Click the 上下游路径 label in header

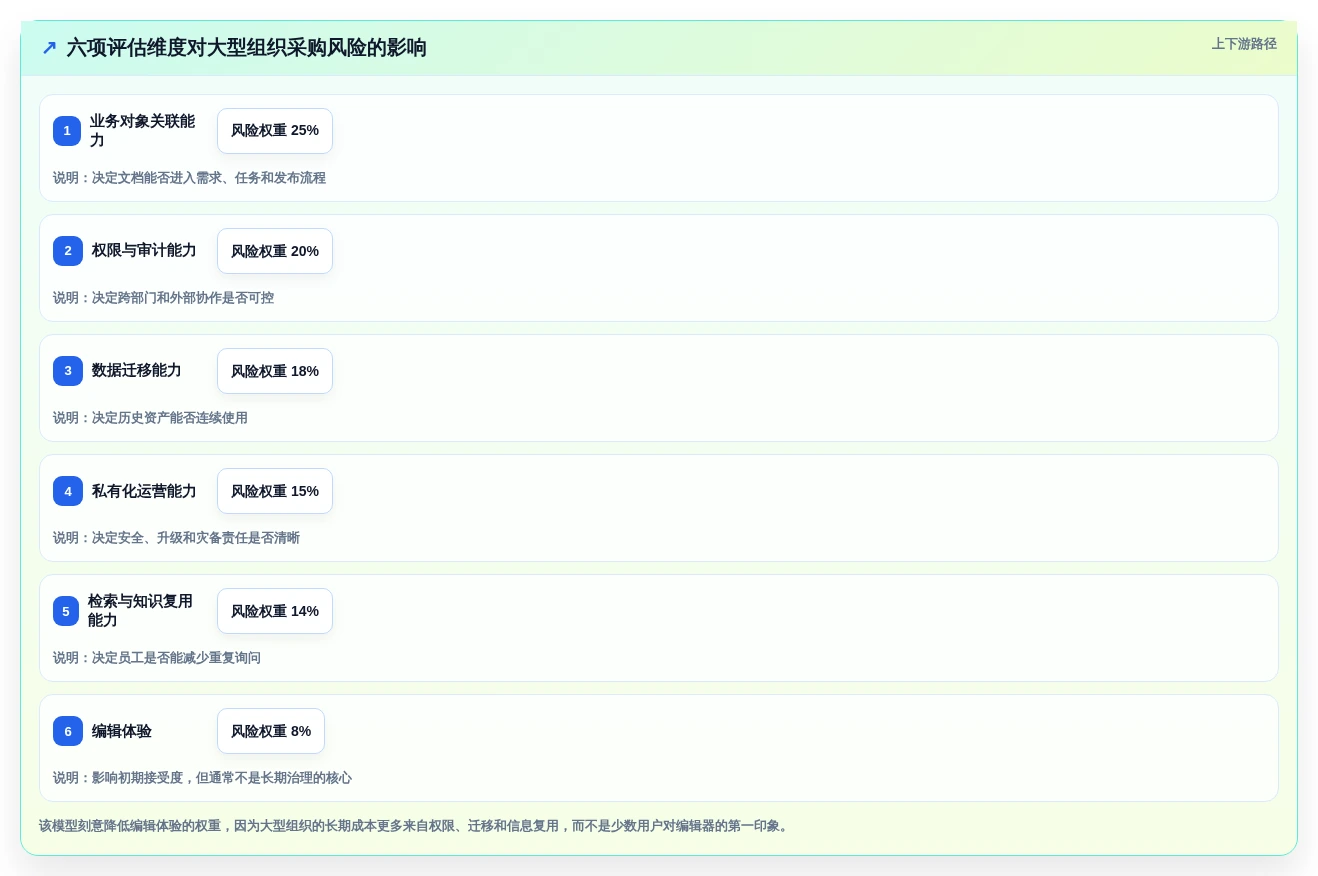pos(1244,44)
